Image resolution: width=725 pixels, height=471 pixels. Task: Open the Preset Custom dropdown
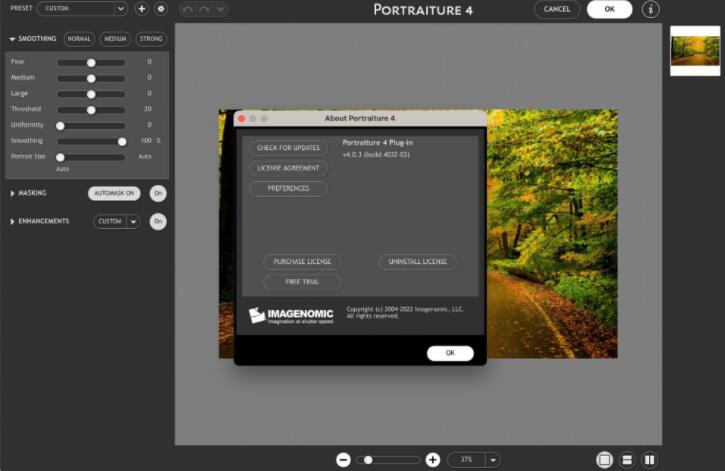[82, 8]
